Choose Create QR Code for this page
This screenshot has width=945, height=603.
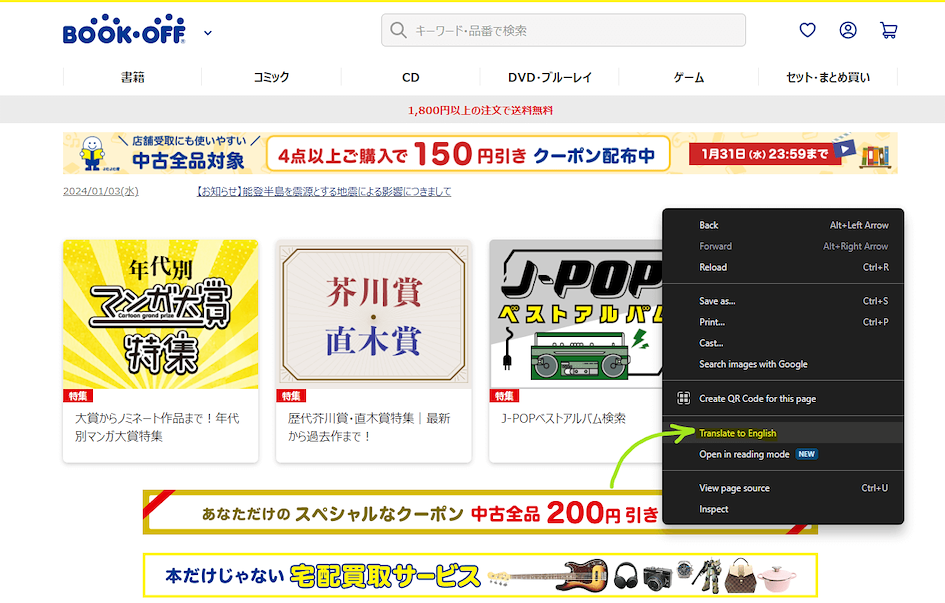(783, 399)
